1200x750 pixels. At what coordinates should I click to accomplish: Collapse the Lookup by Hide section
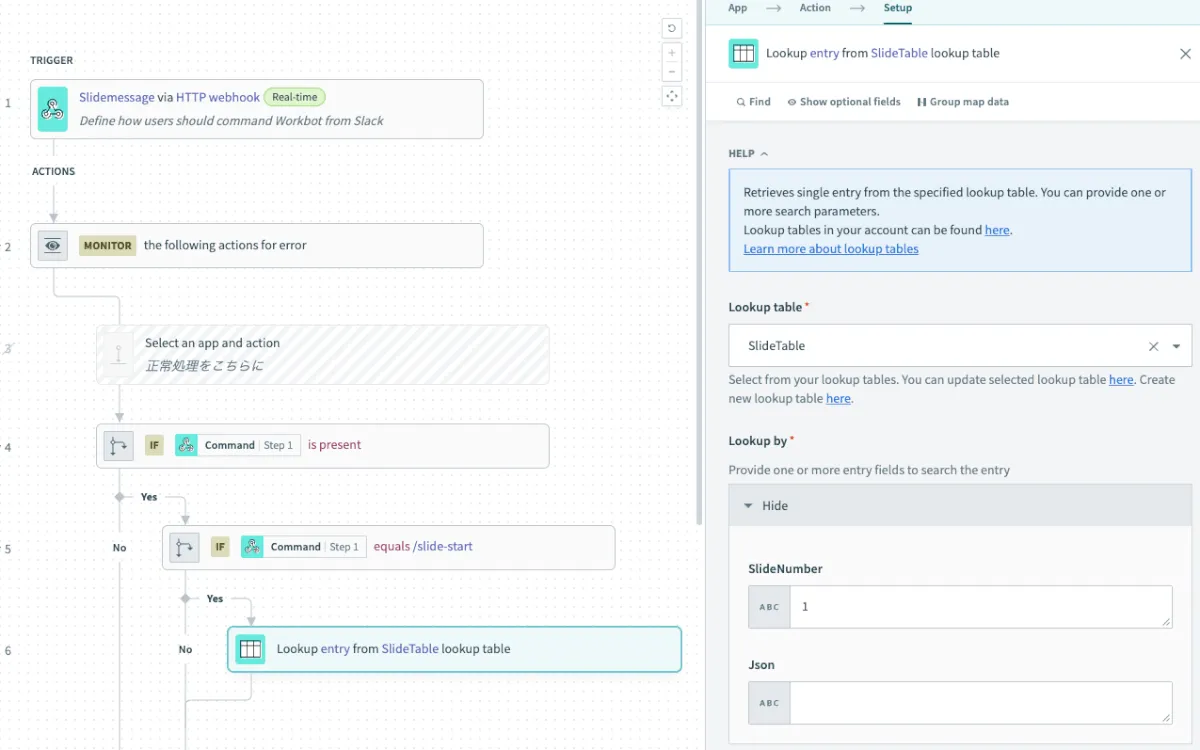tap(766, 506)
